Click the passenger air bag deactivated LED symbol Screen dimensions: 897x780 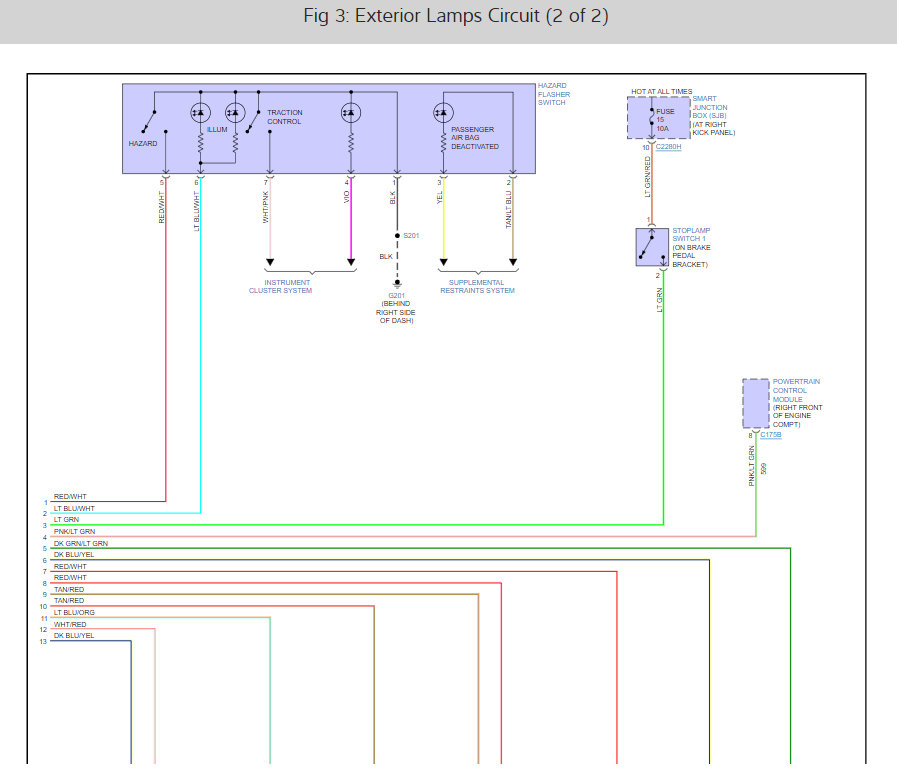point(443,113)
